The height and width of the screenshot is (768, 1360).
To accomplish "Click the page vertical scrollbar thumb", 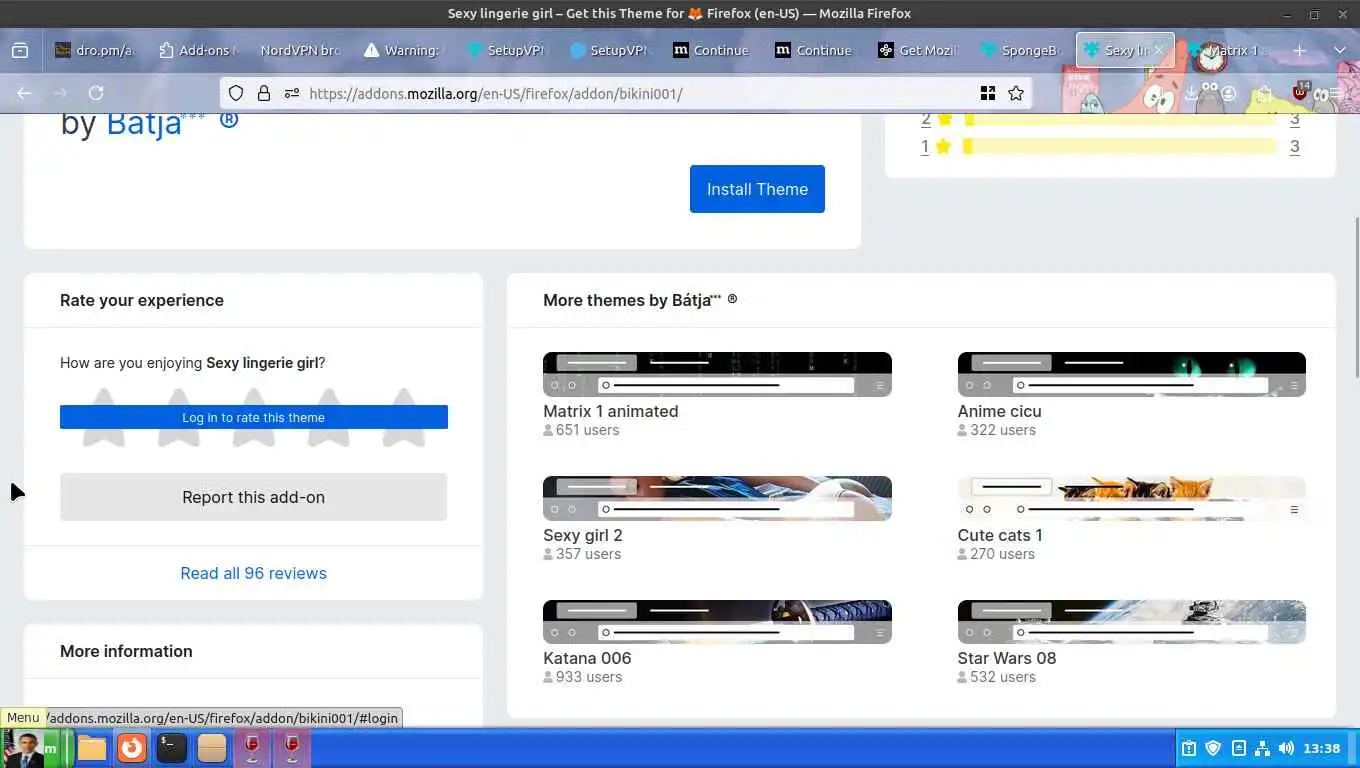I will [x=1356, y=297].
